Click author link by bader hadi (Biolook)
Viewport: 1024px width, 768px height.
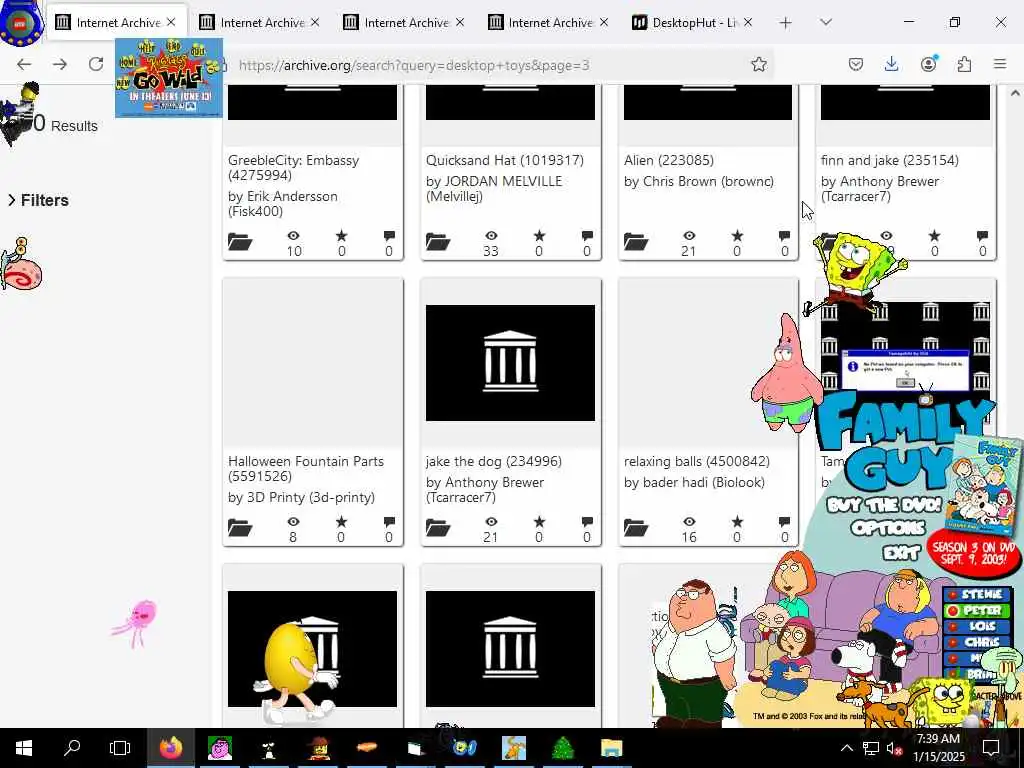point(694,483)
